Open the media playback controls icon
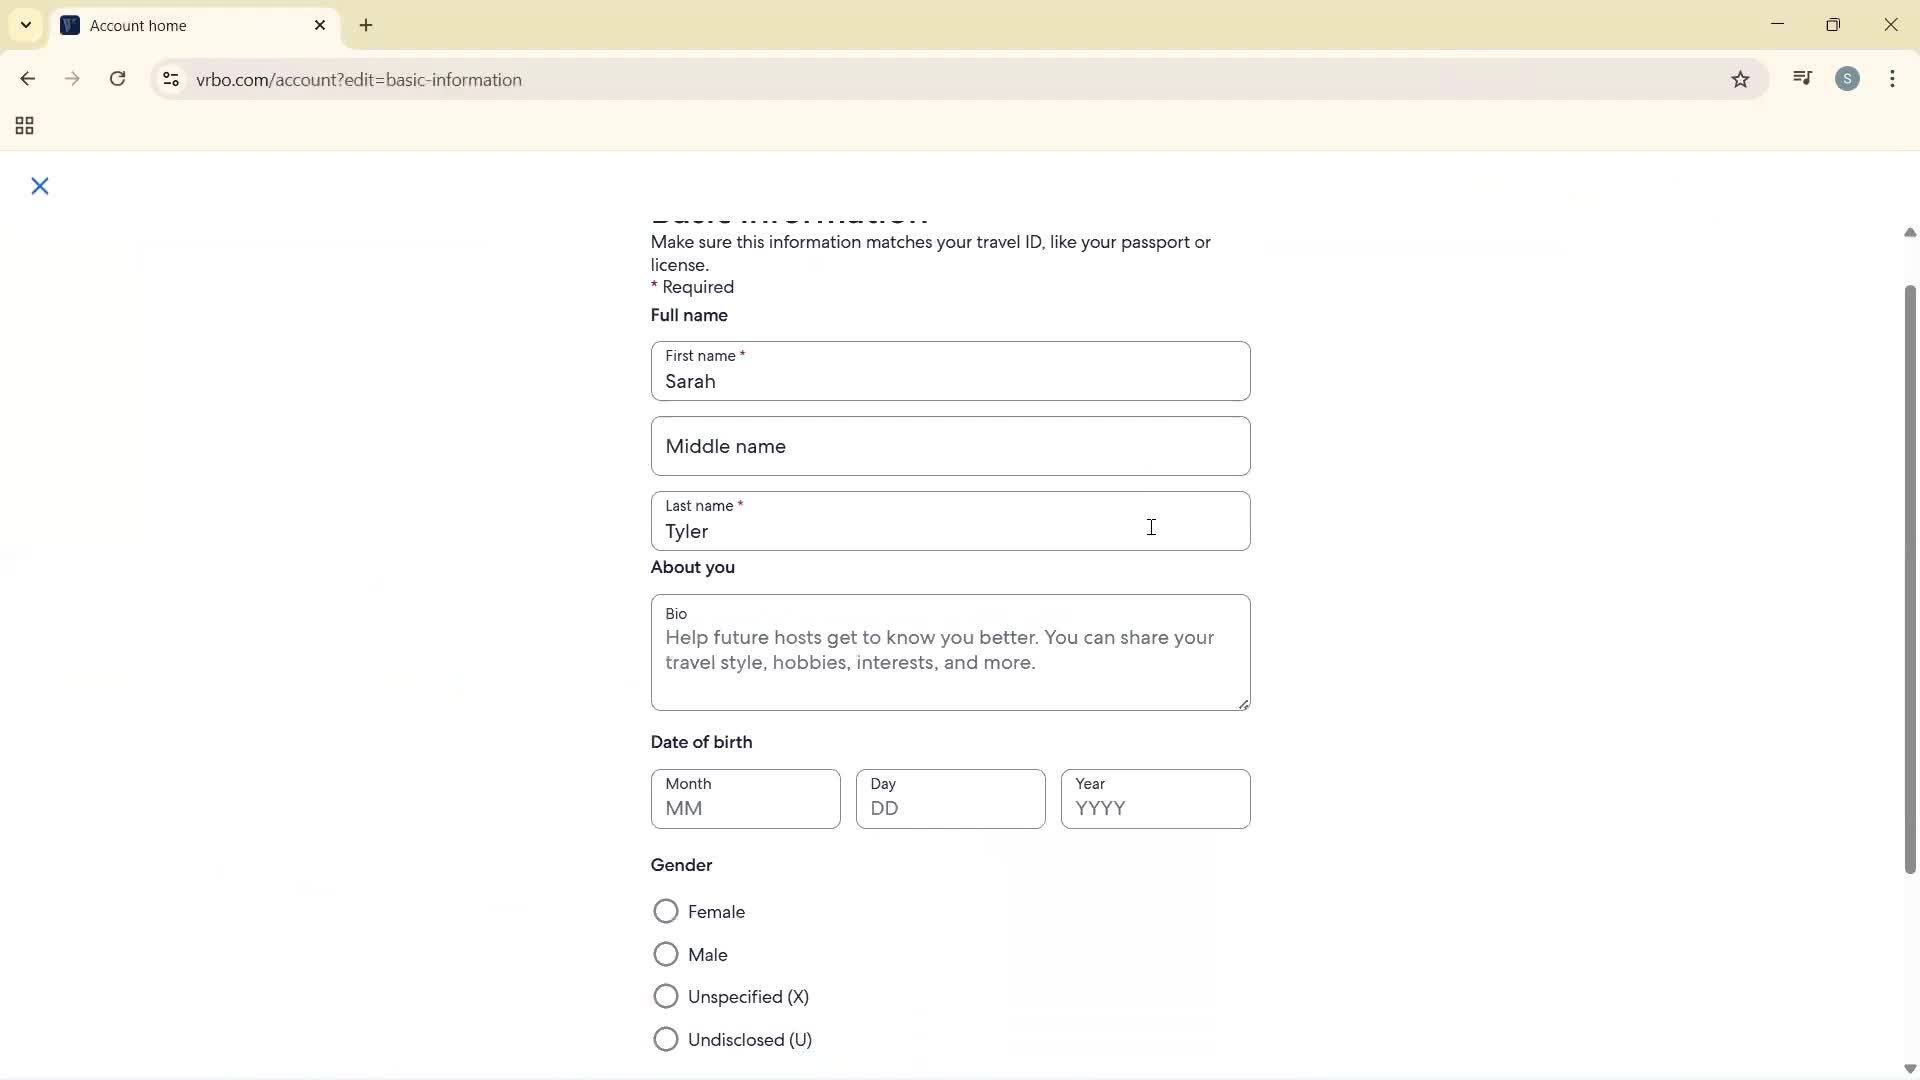The image size is (1920, 1080). pyautogui.click(x=1802, y=78)
